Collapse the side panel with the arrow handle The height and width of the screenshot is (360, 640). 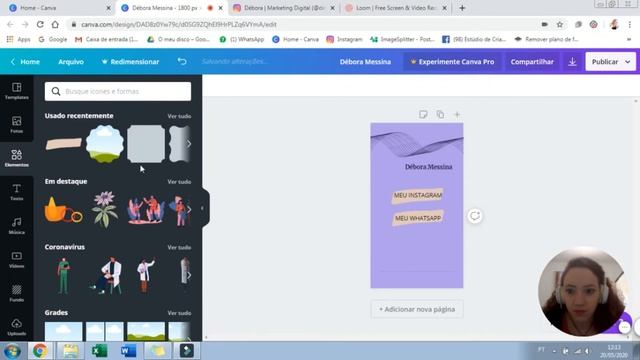tap(202, 208)
